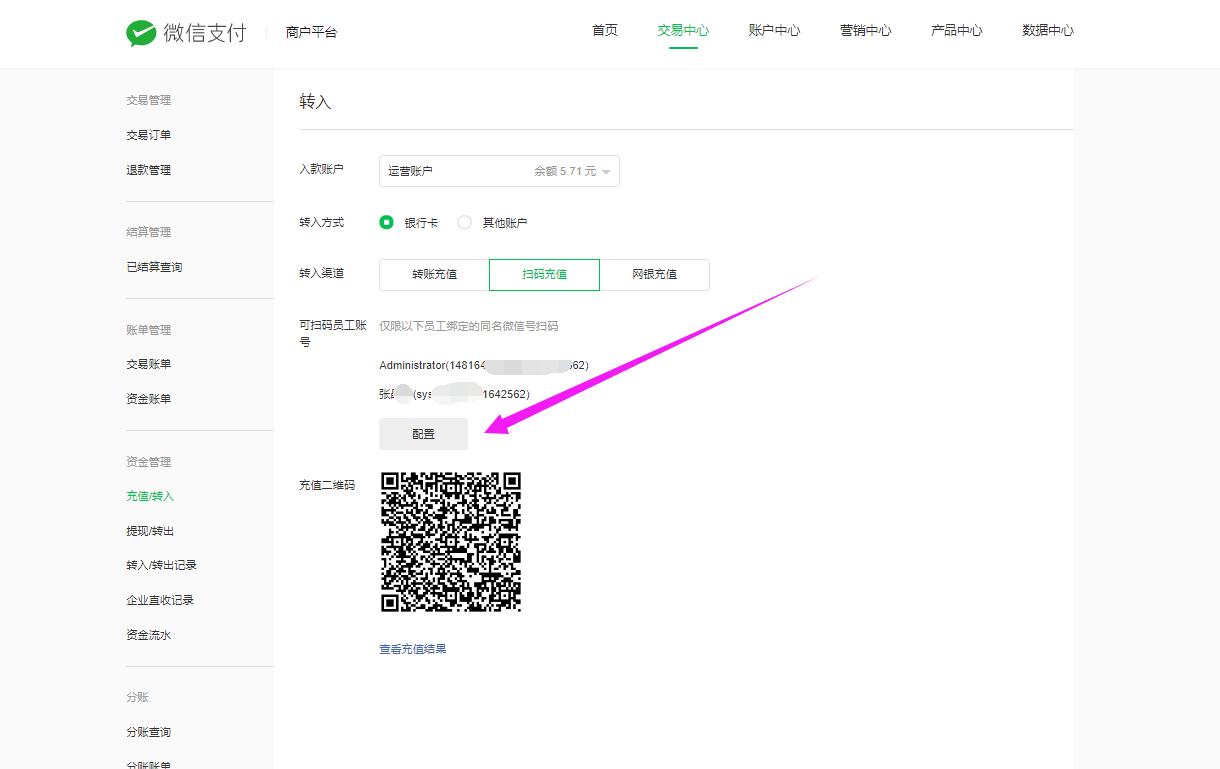The image size is (1220, 769).
Task: Open the 查看充值结果 link
Action: pyautogui.click(x=412, y=648)
